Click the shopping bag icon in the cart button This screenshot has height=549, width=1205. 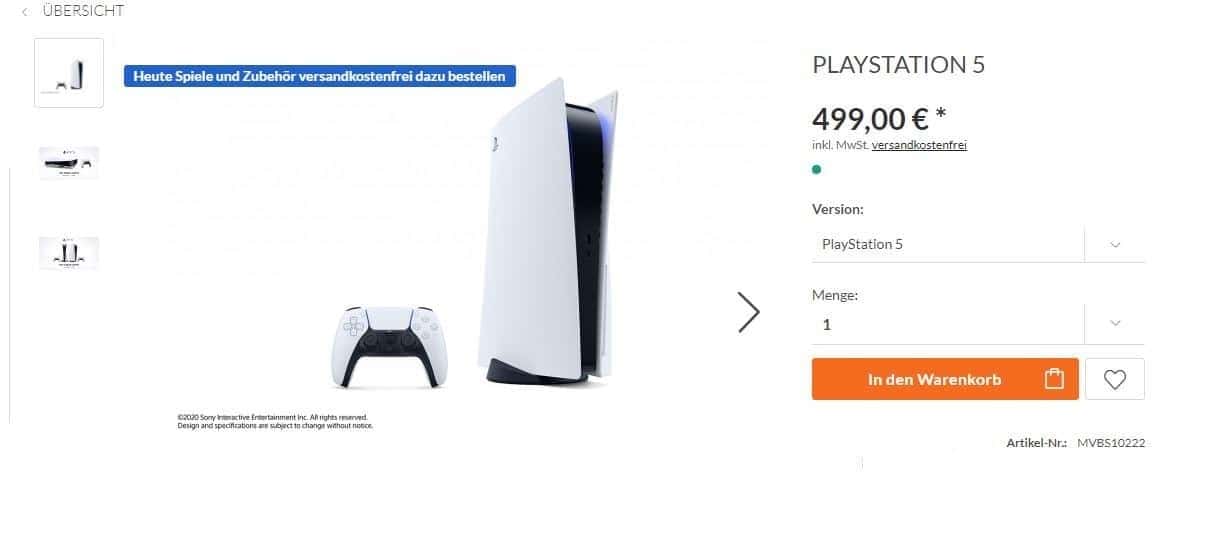1053,379
